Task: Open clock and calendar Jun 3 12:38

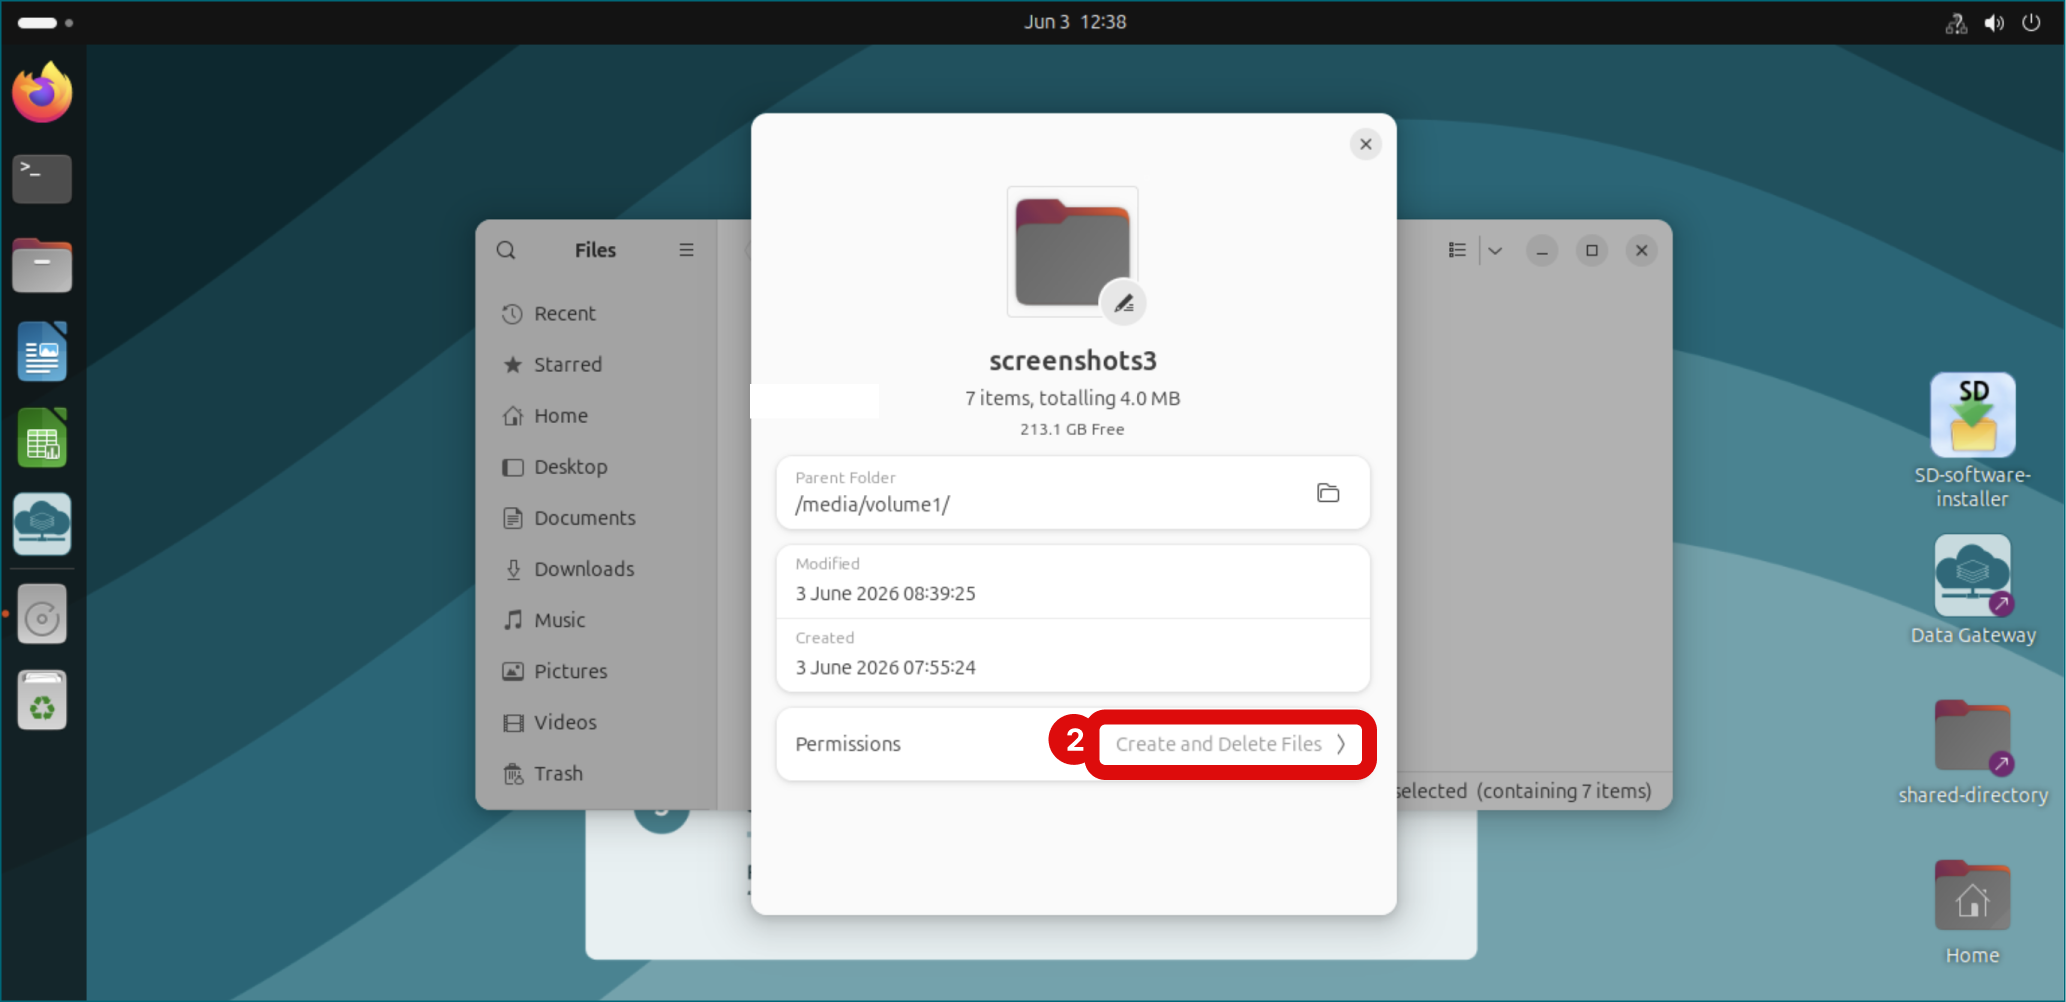Action: pos(1075,22)
